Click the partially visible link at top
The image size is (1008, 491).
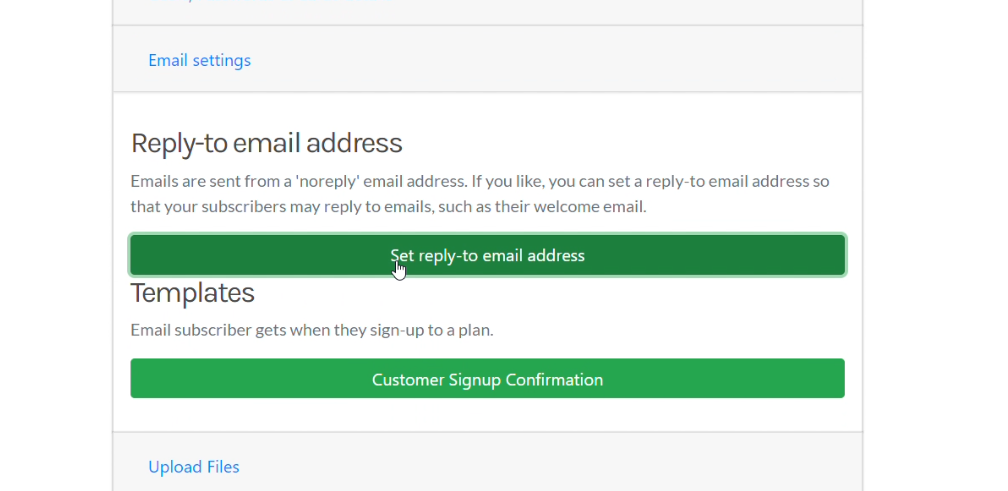(x=270, y=2)
